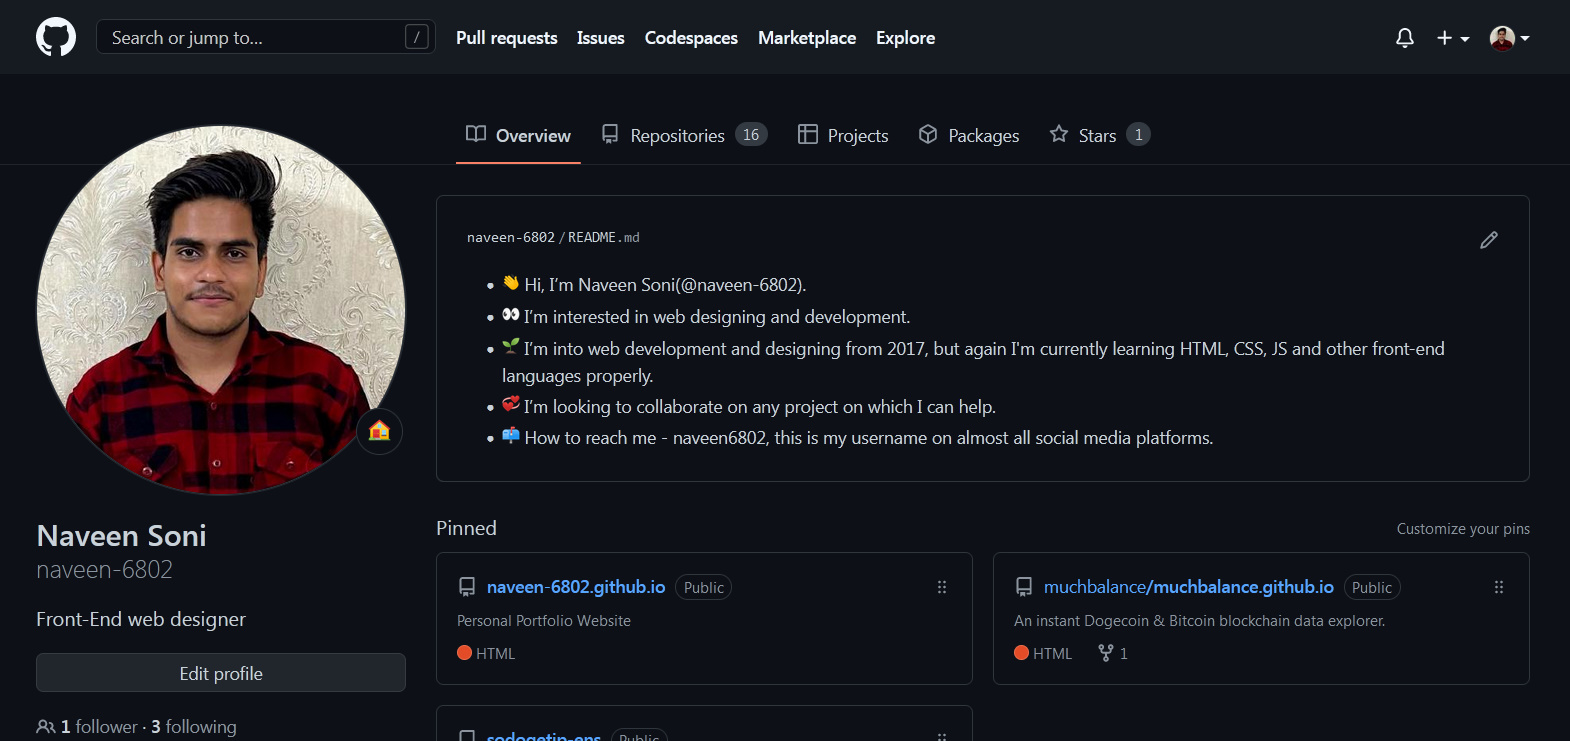The width and height of the screenshot is (1570, 741).
Task: Open the Stars tab
Action: pos(1099,135)
